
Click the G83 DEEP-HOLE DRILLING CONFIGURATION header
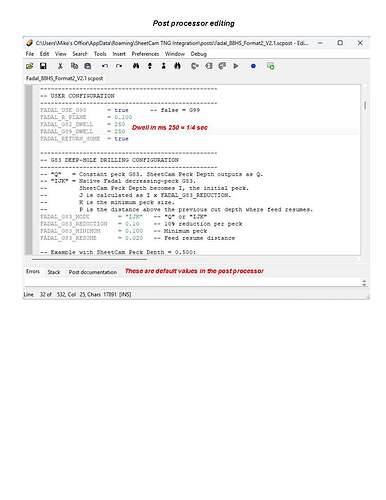[109, 160]
